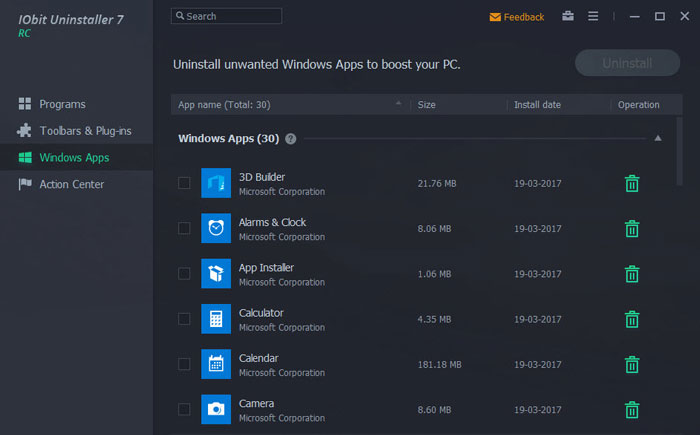Viewport: 700px width, 435px height.
Task: Open the toolbox briefcase icon
Action: (568, 16)
